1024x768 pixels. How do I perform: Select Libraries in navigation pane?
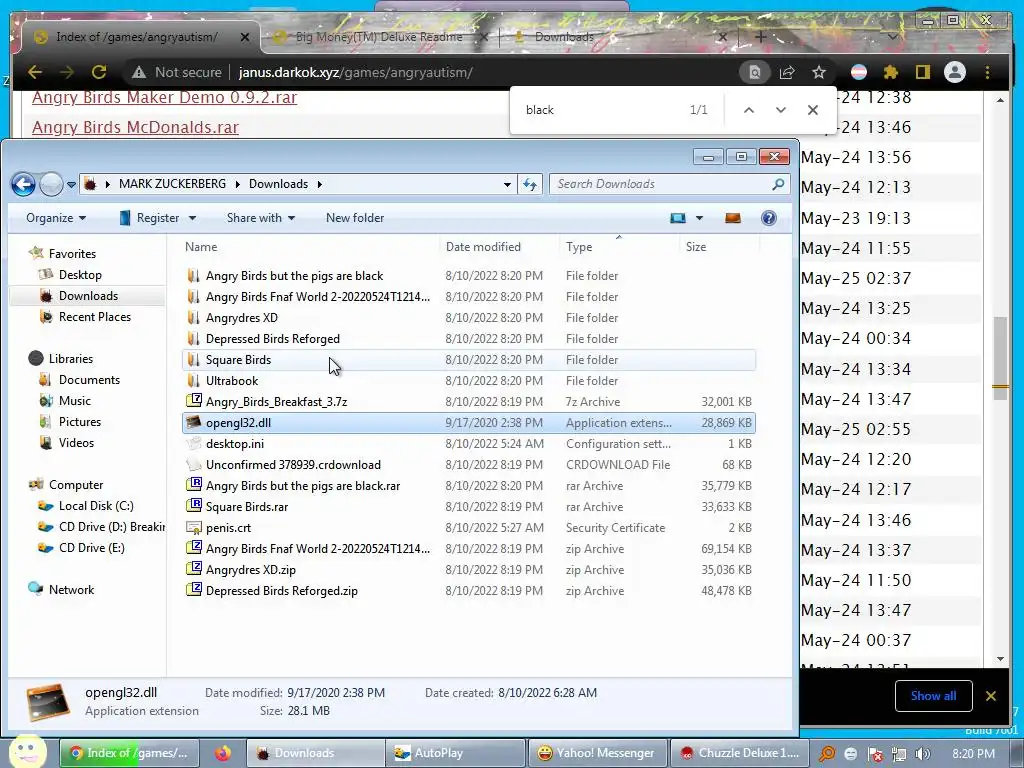pyautogui.click(x=71, y=359)
